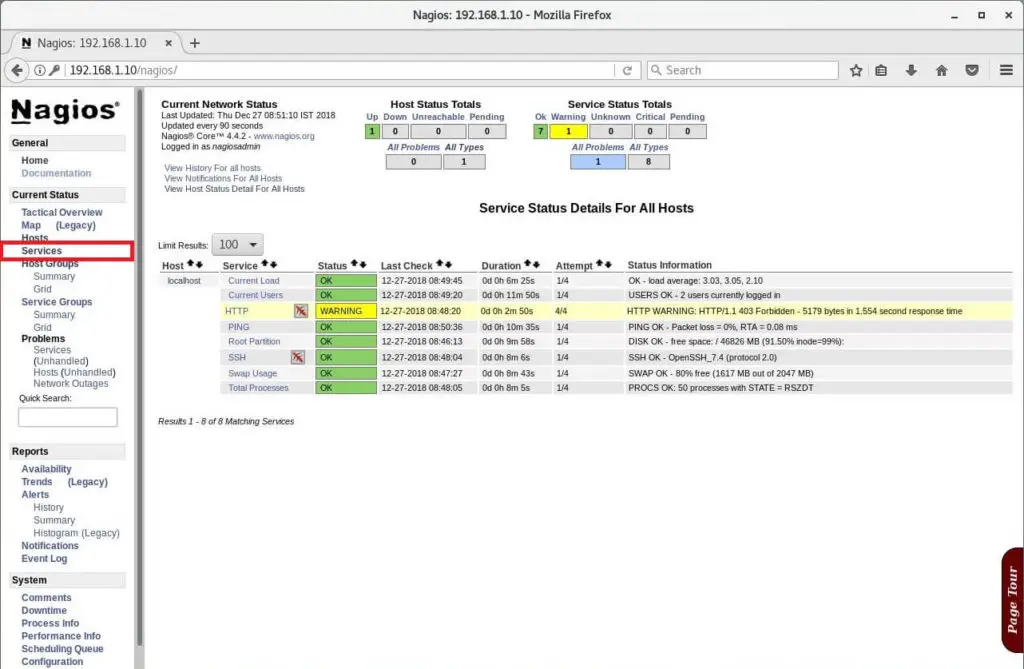Click View History For all hosts
Viewport: 1024px width, 669px height.
212,168
